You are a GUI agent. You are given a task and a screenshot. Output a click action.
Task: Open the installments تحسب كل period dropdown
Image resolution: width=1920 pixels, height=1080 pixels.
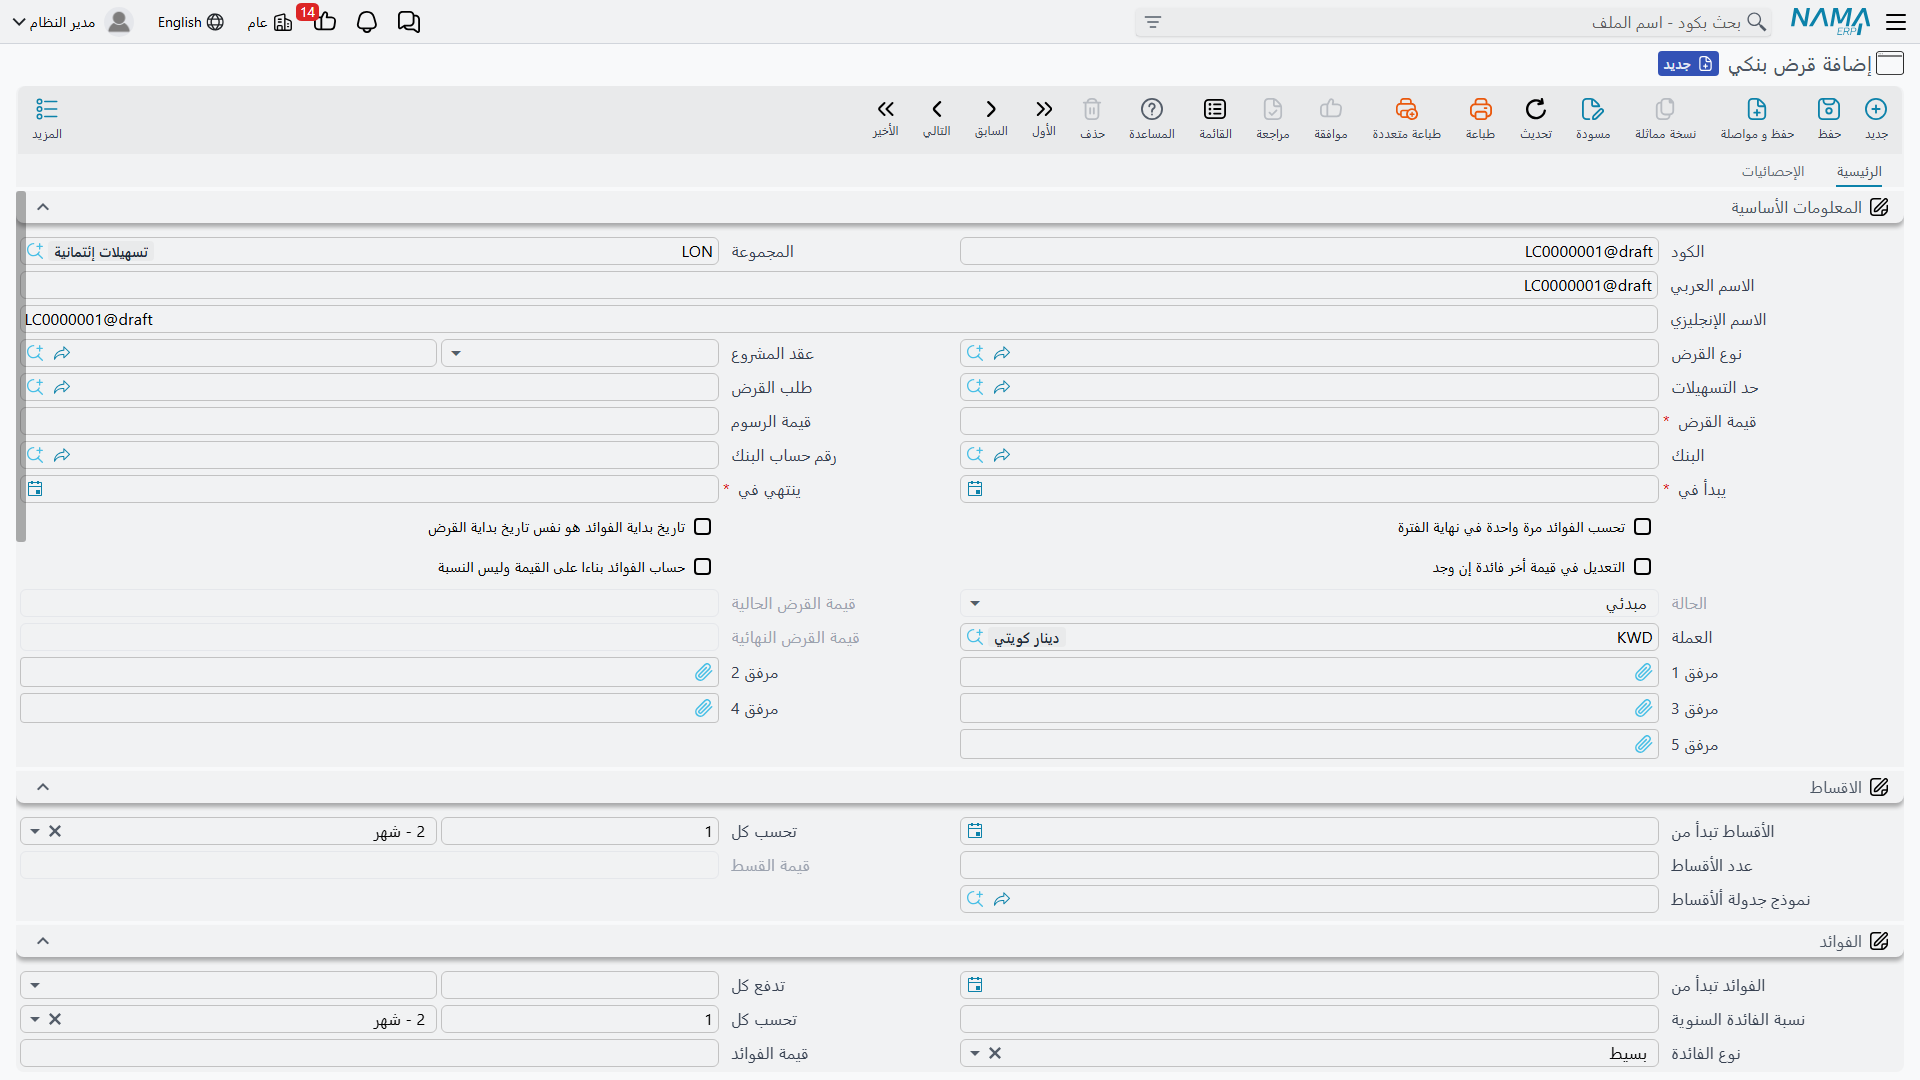[x=35, y=832]
